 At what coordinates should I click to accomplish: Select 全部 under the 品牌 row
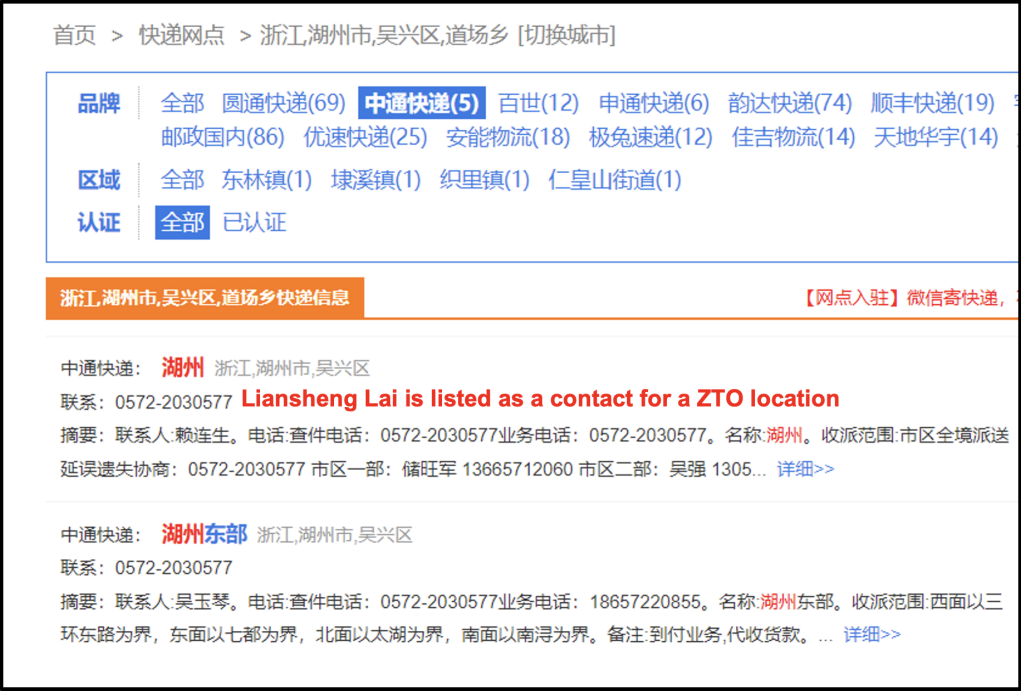tap(182, 102)
